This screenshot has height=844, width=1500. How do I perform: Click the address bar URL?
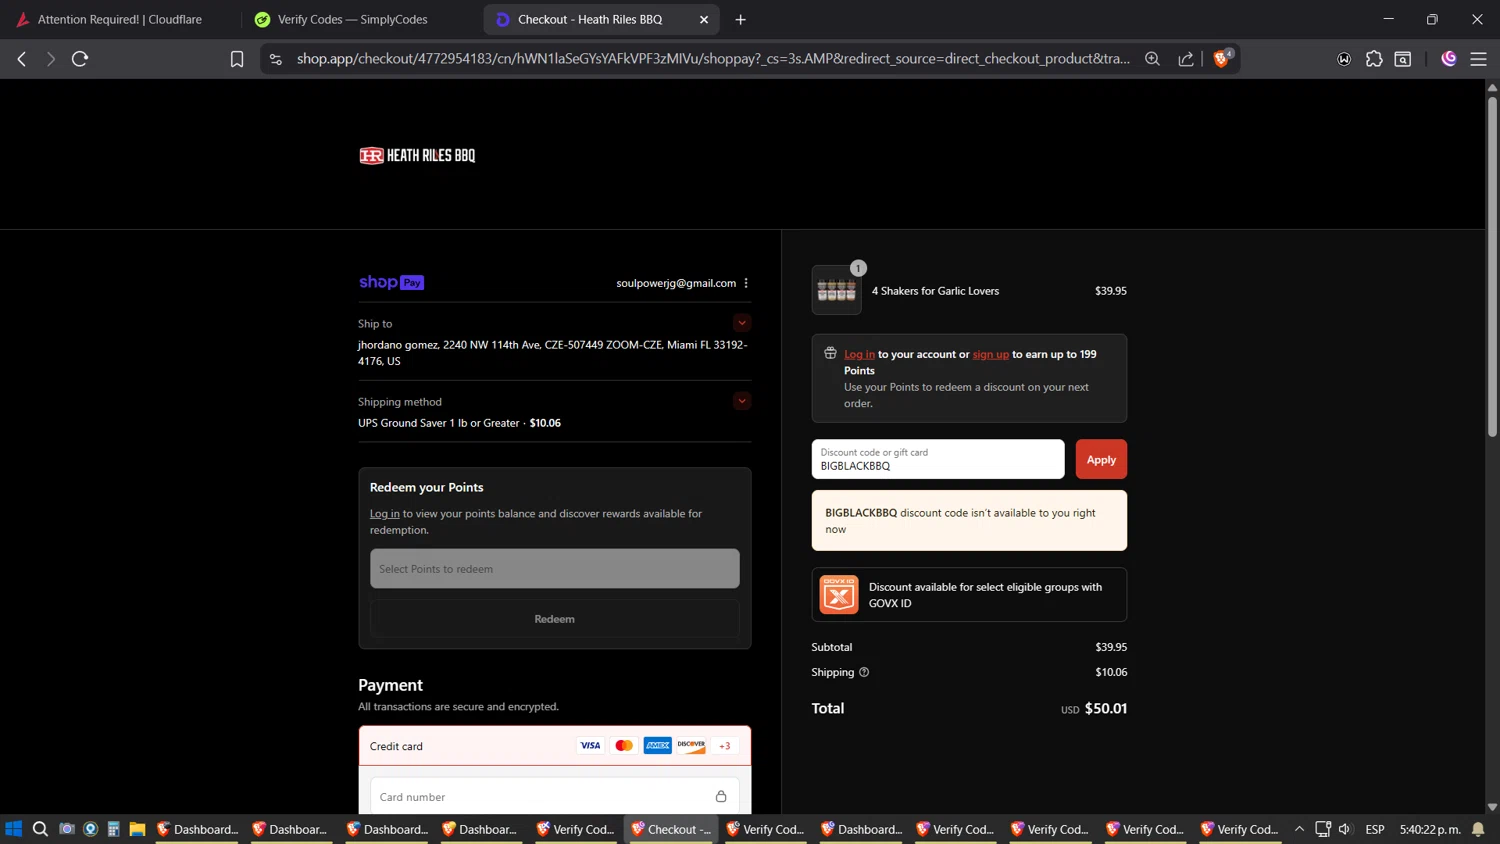(x=713, y=59)
